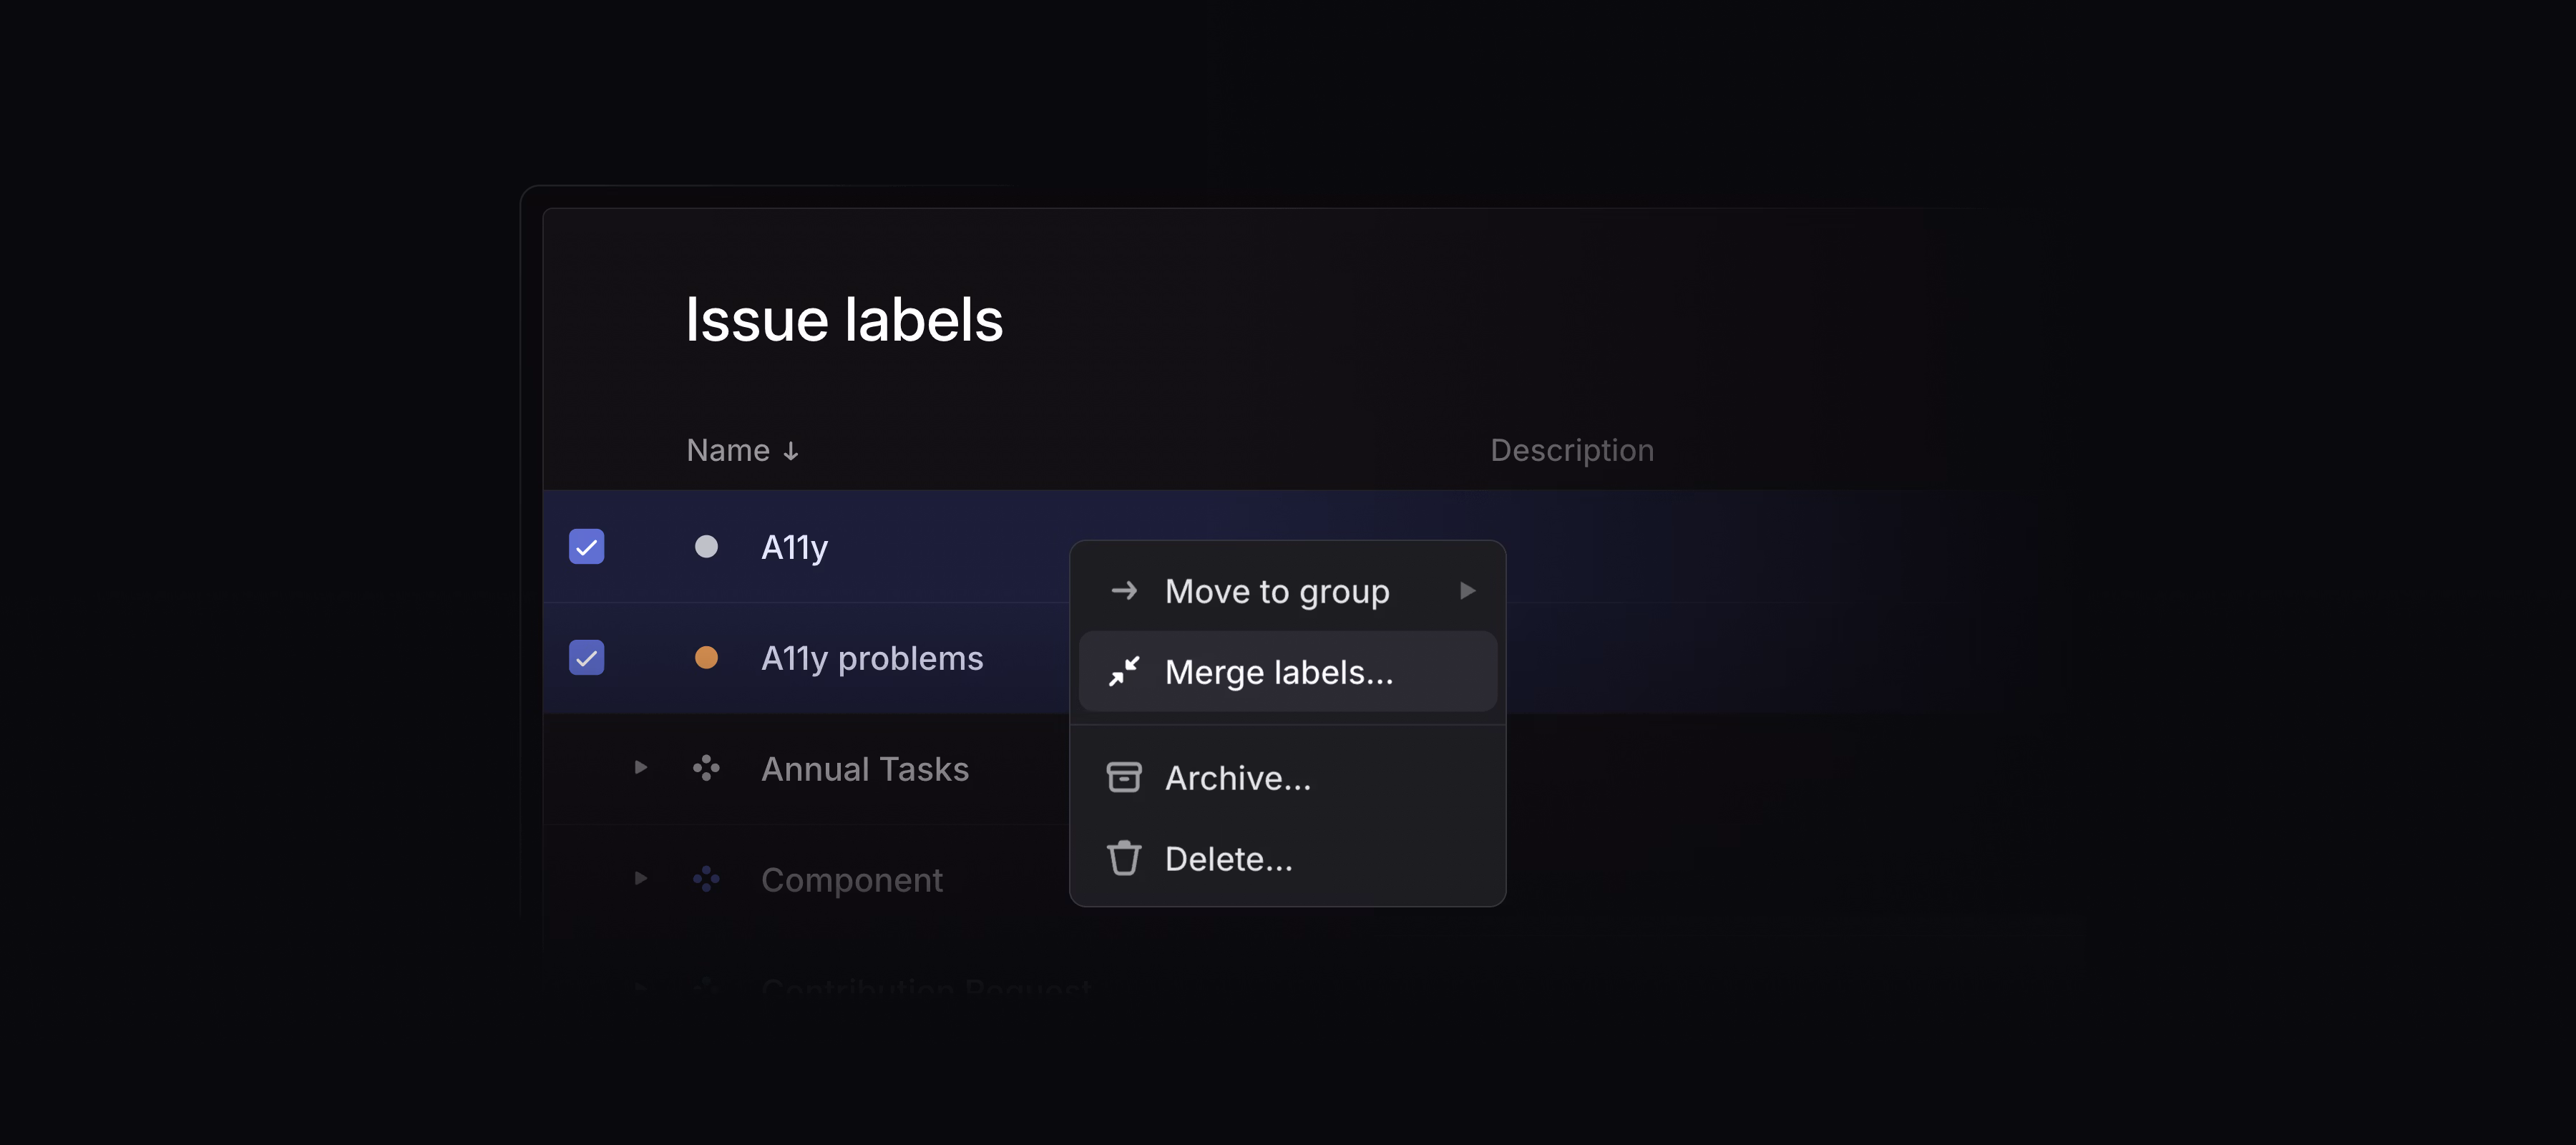Click the trash can delete icon
The width and height of the screenshot is (2576, 1145).
[x=1123, y=858]
